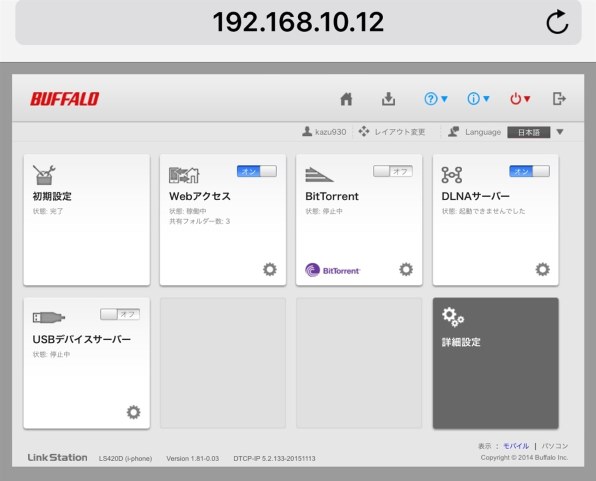
Task: Click the 状態: 起動できませんでした status text
Action: coord(483,211)
